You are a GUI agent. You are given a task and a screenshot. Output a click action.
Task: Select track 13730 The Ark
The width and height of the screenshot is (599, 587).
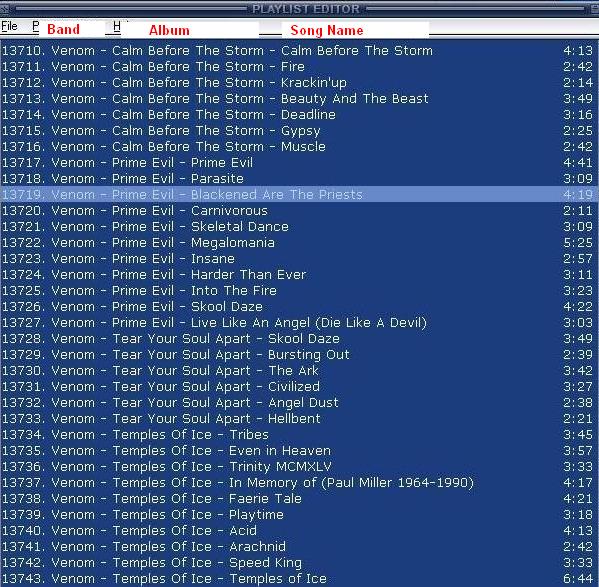(299, 371)
